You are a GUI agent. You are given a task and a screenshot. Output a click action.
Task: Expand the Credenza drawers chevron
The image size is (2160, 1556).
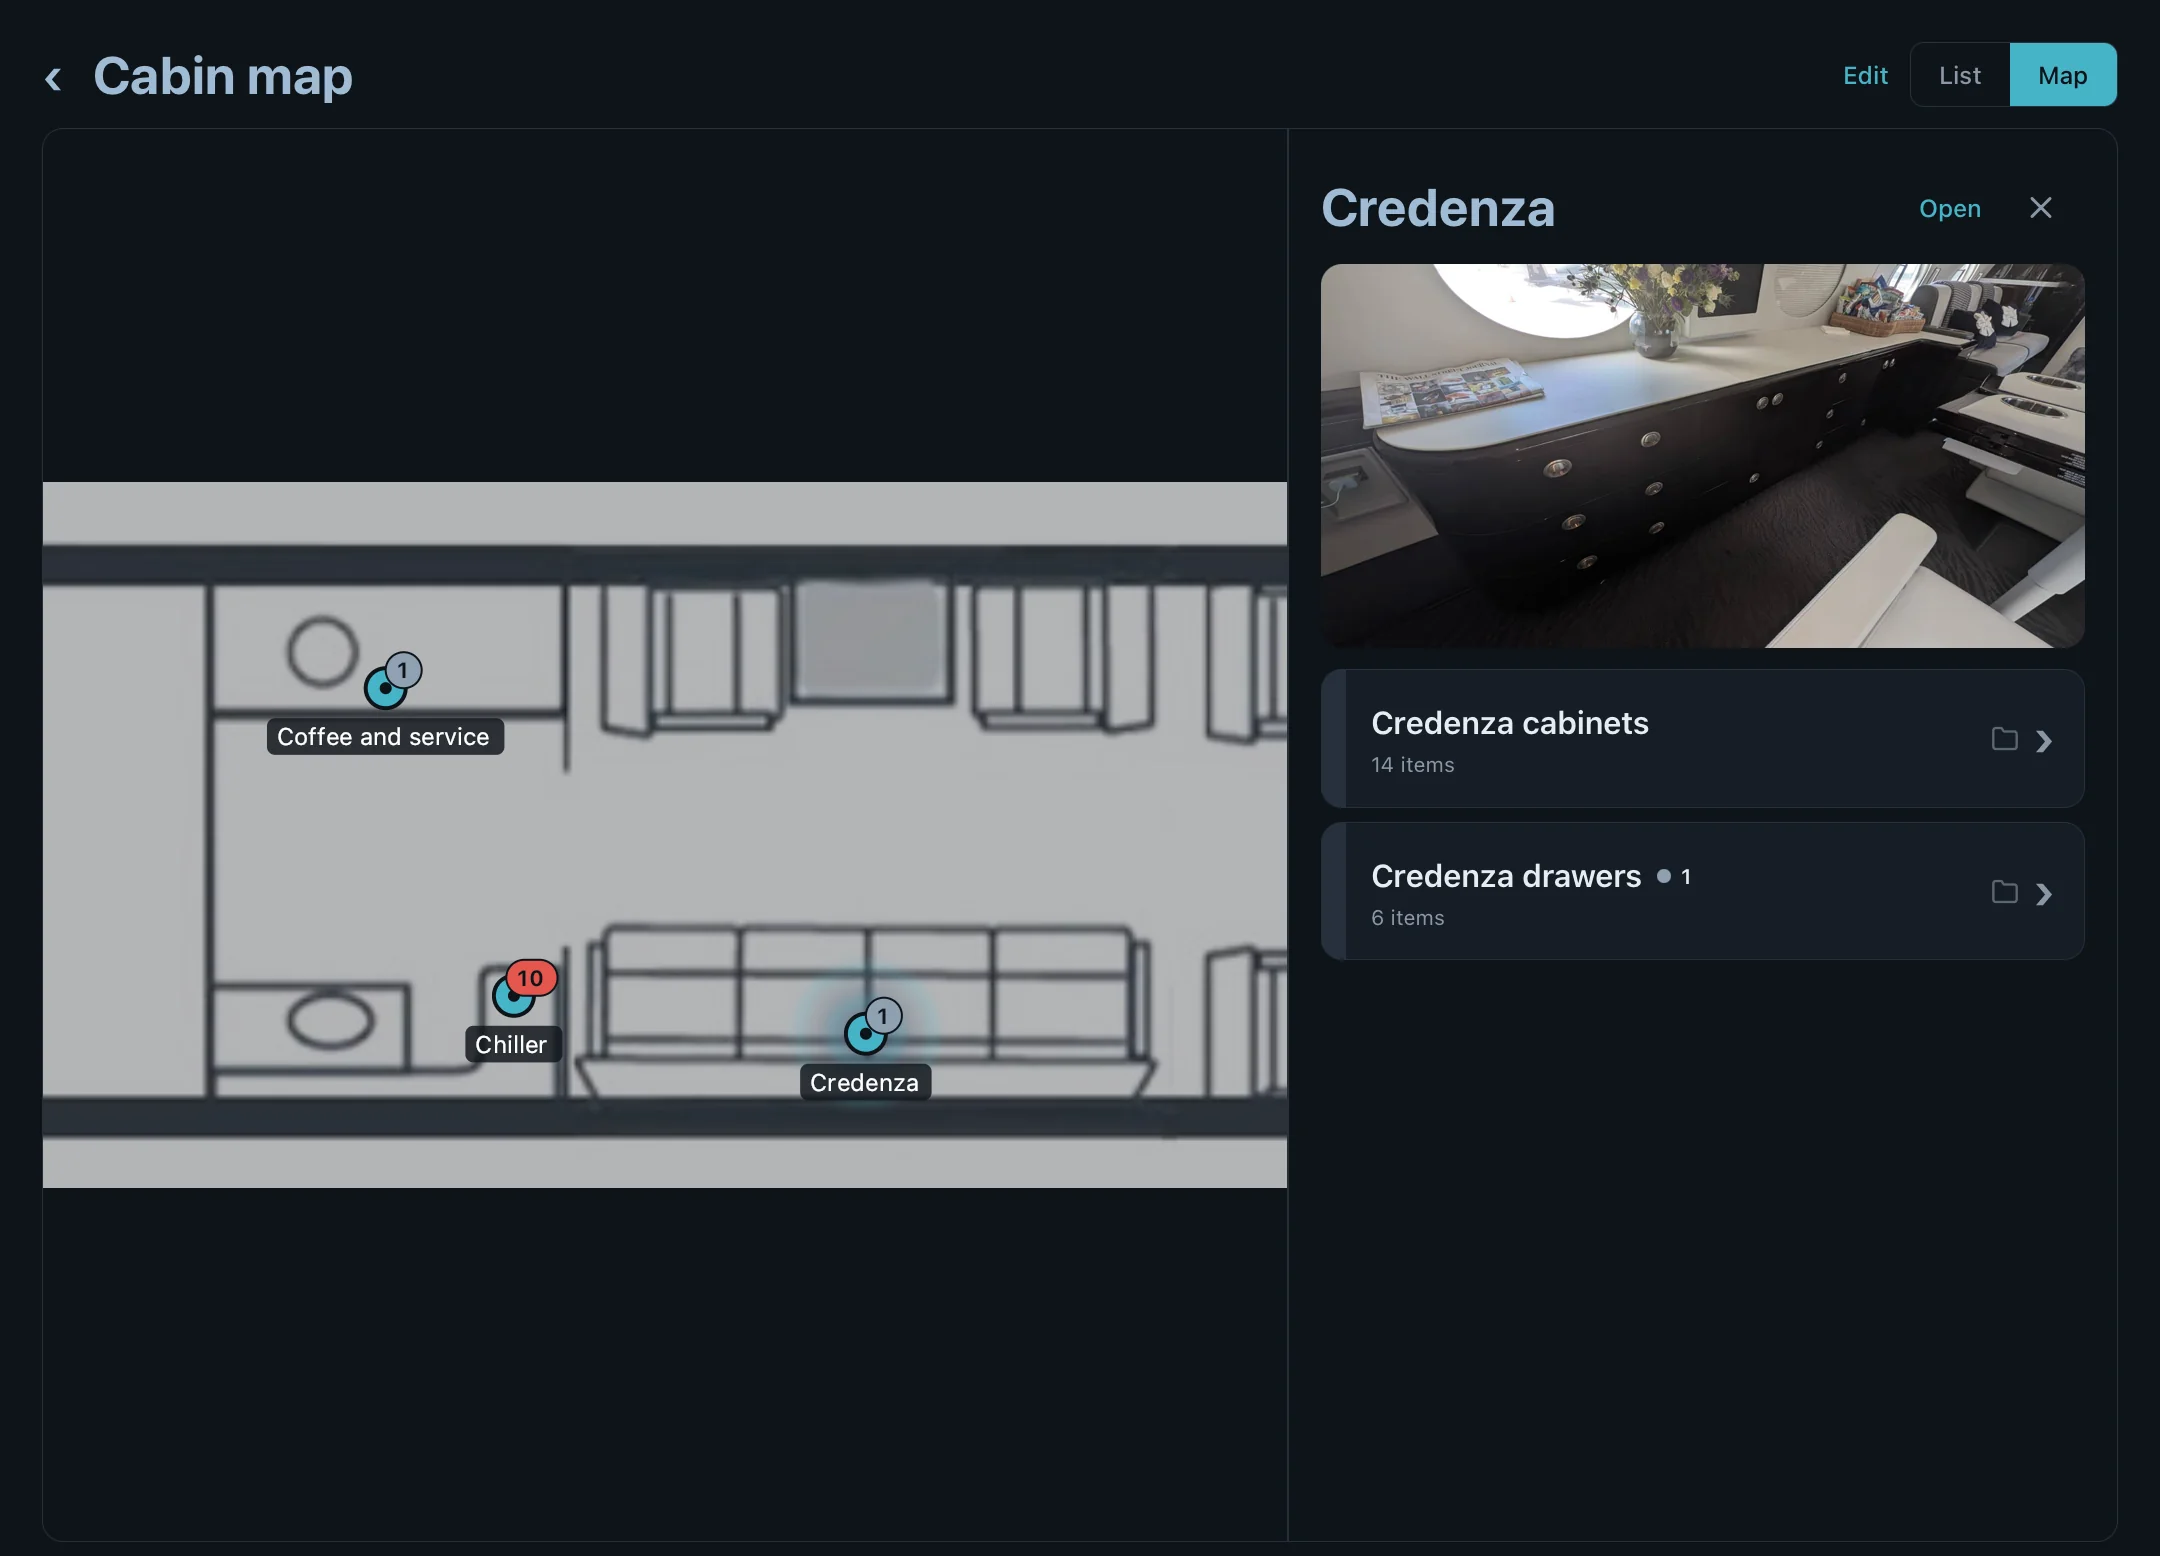pos(2044,894)
